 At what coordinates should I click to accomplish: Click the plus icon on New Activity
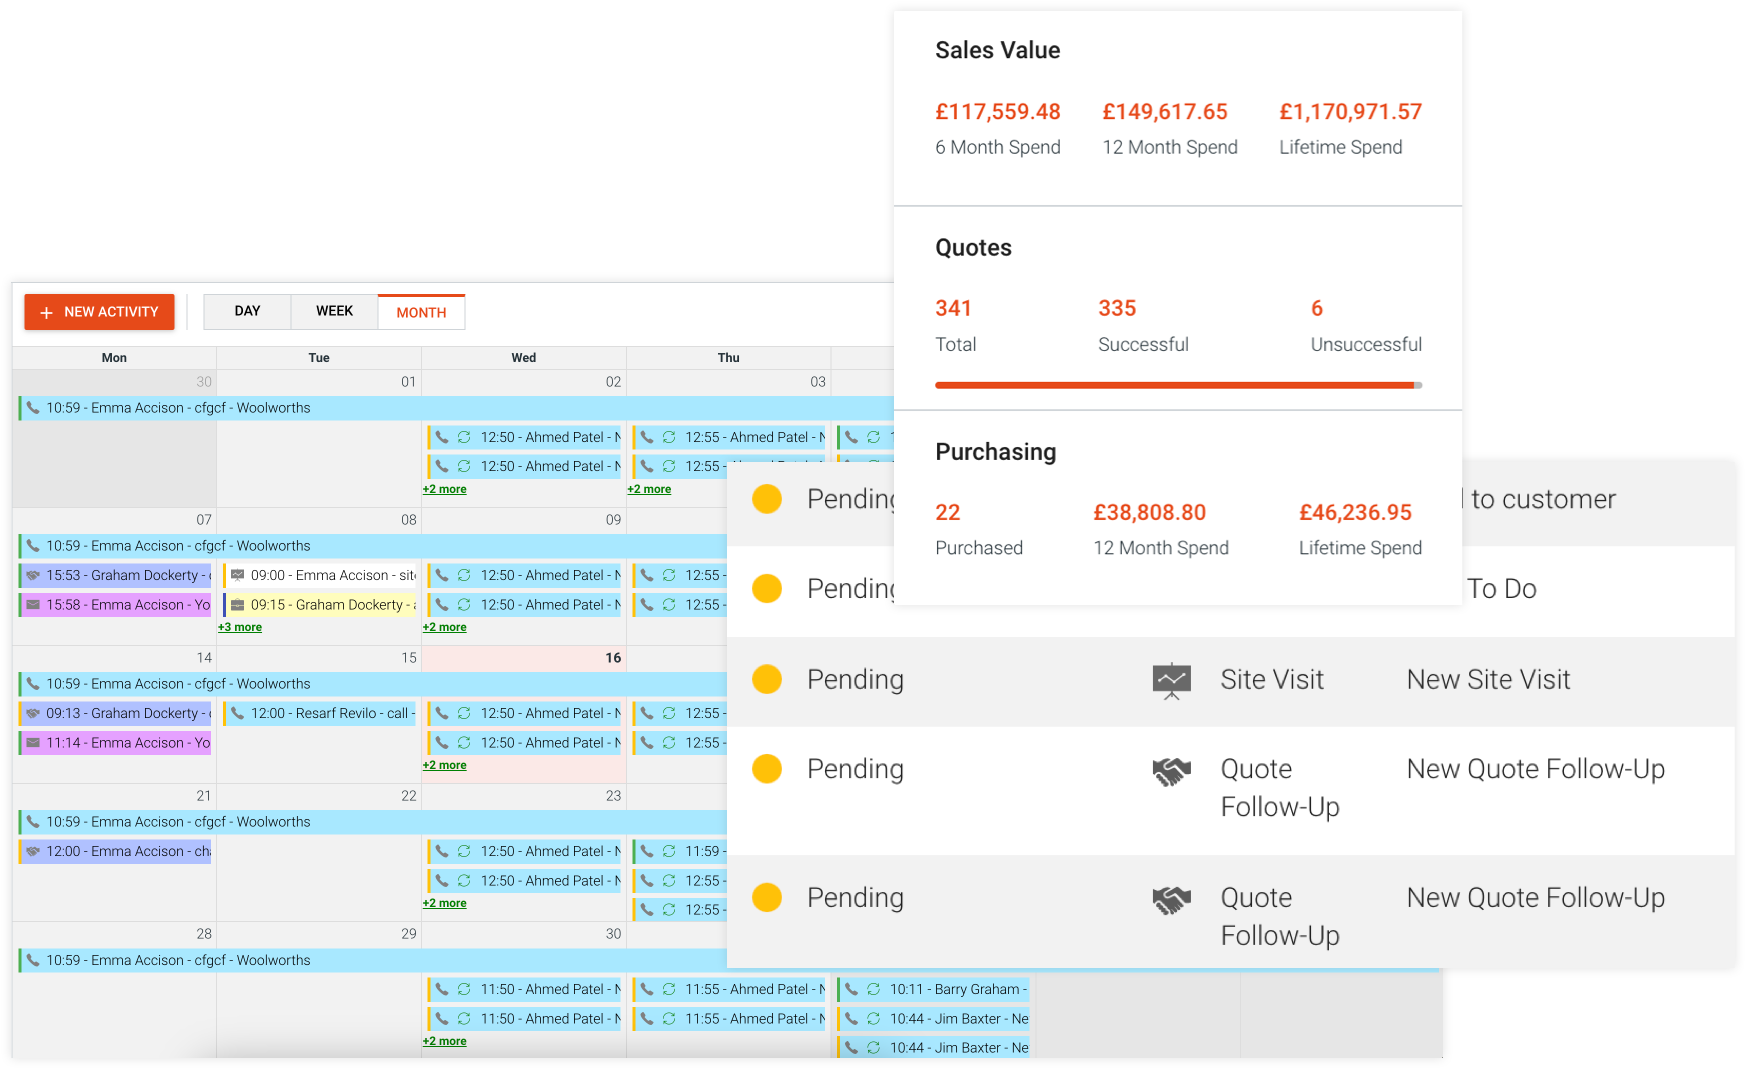(46, 313)
